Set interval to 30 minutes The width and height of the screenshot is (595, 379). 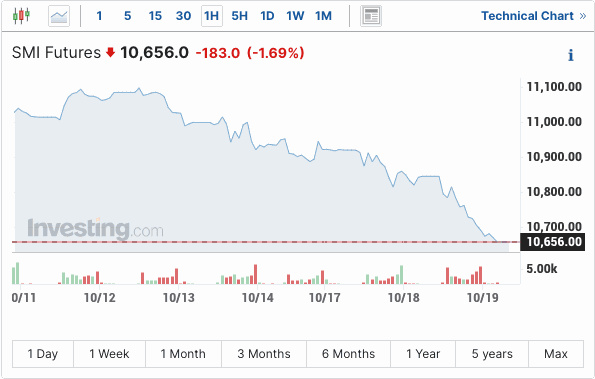[183, 16]
